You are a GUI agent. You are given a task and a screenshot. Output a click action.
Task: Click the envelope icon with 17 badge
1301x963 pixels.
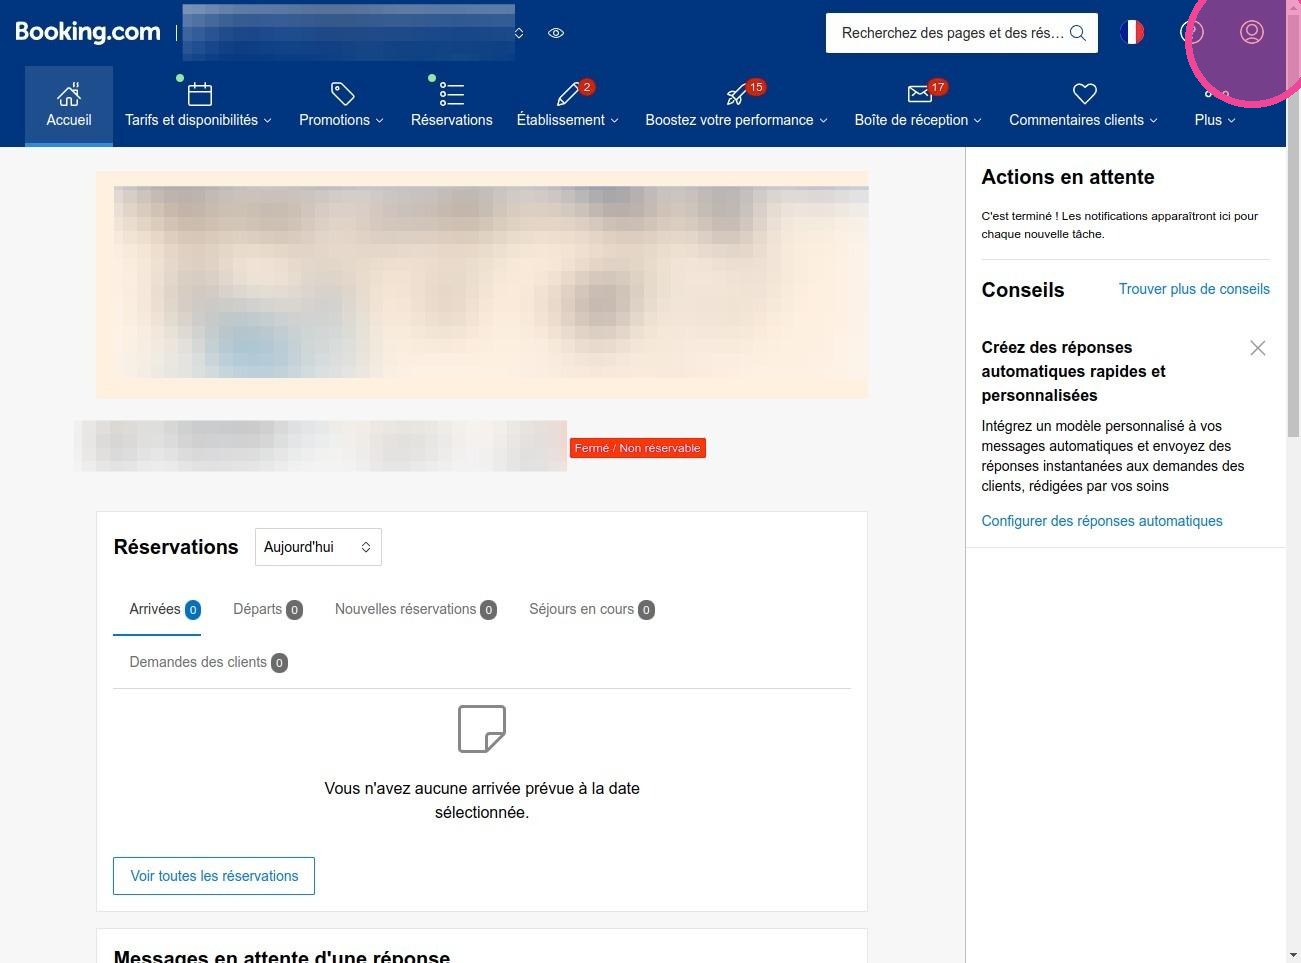pyautogui.click(x=919, y=94)
